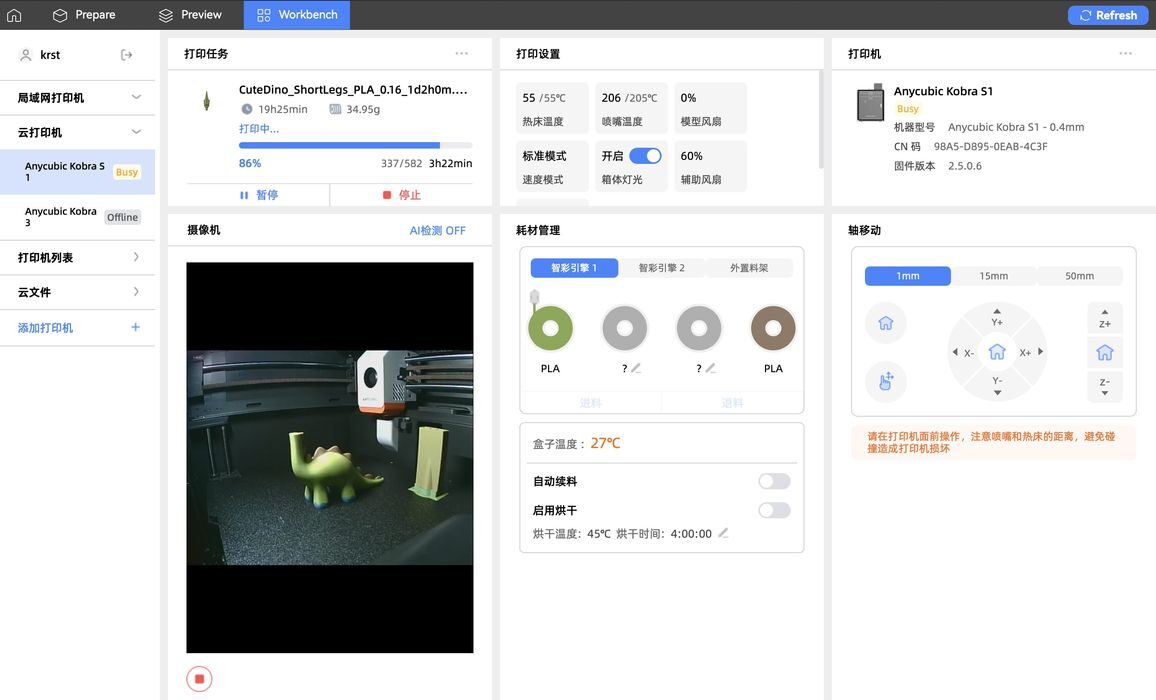1156x700 pixels.
Task: Pause the print with 暂停 button
Action: pyautogui.click(x=258, y=195)
